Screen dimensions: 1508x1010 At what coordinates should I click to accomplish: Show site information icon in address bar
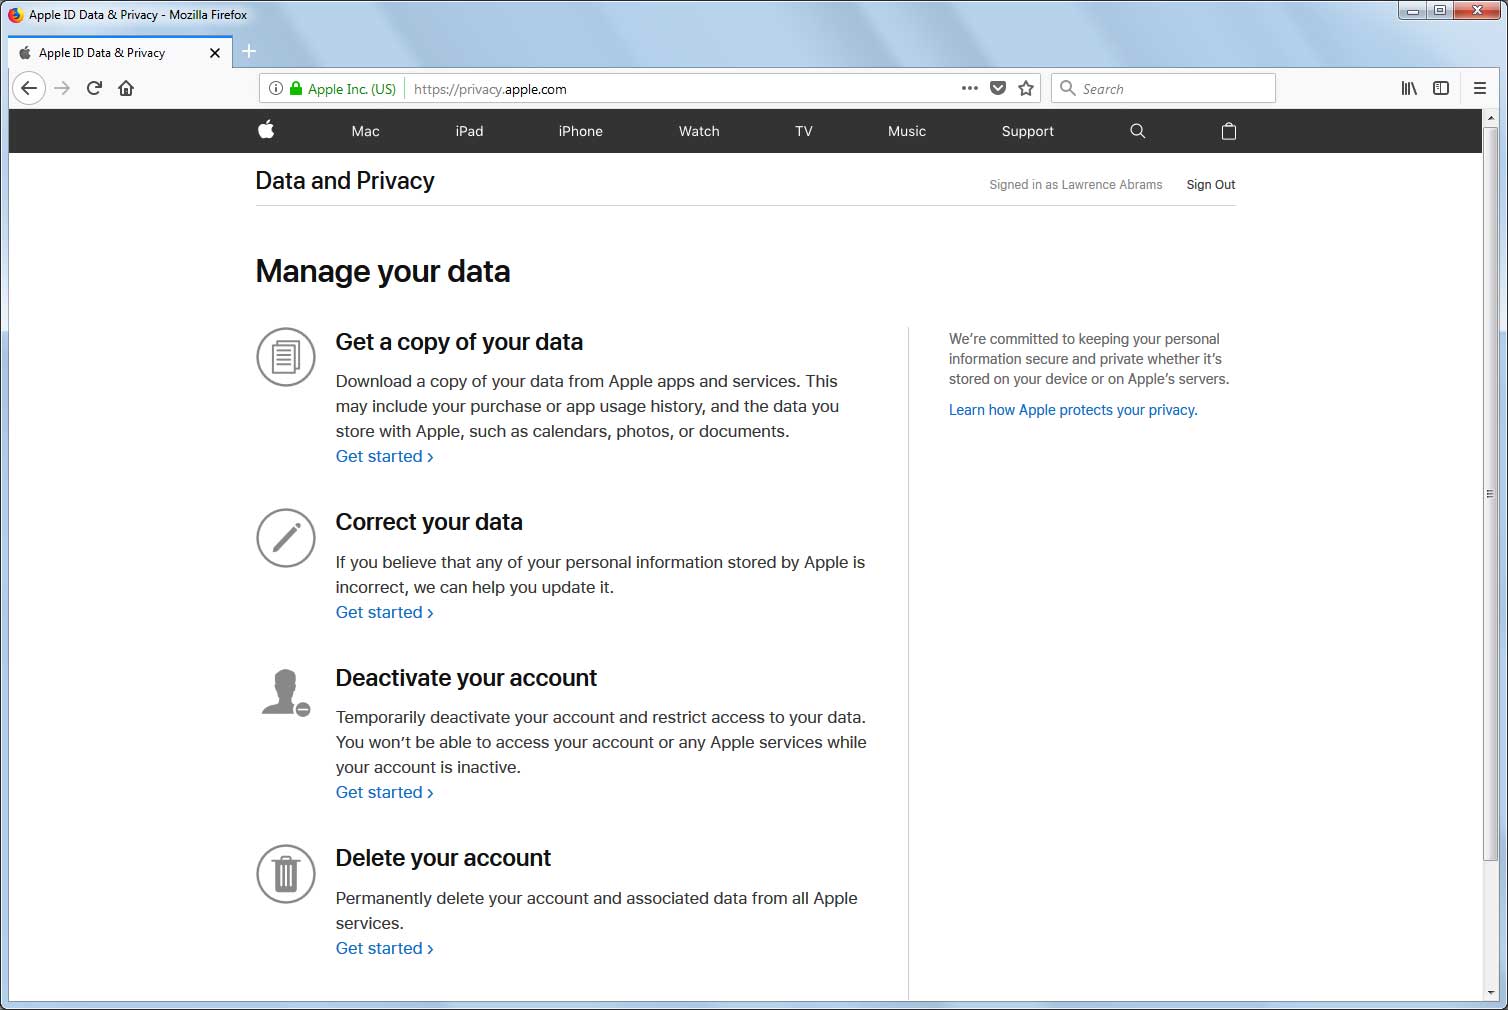click(x=276, y=88)
